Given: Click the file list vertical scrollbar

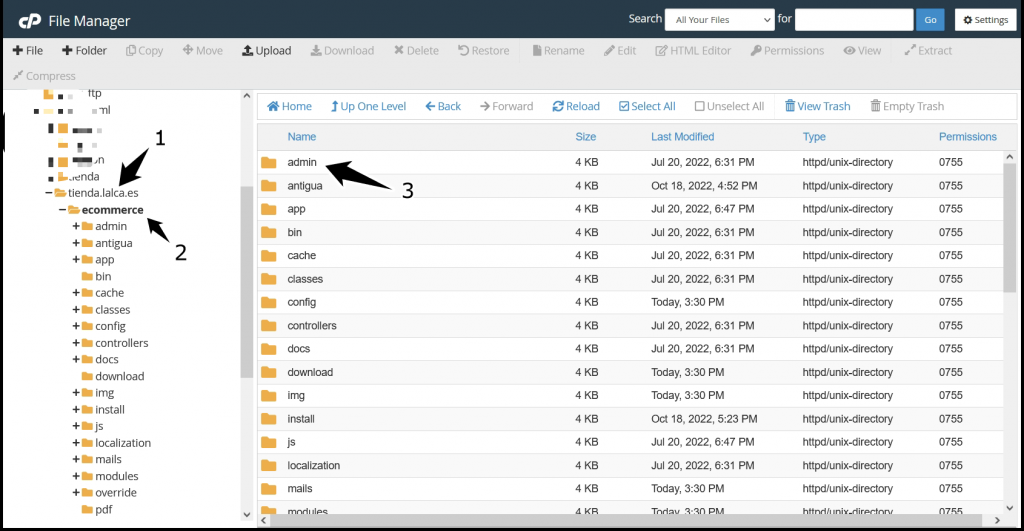Looking at the screenshot, I should click(x=1010, y=230).
